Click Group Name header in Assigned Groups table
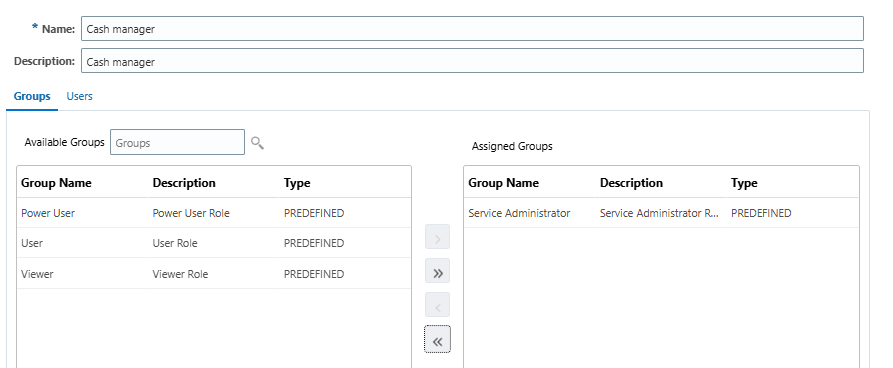 (503, 183)
